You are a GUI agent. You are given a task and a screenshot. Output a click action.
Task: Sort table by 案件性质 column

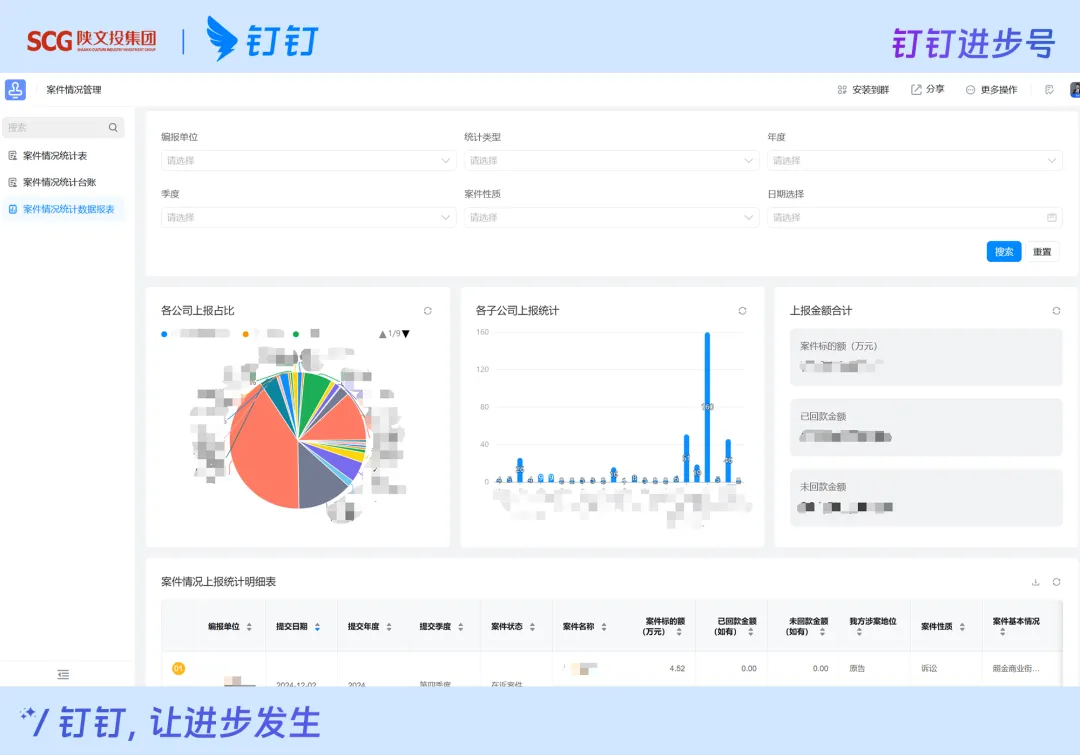tap(962, 627)
